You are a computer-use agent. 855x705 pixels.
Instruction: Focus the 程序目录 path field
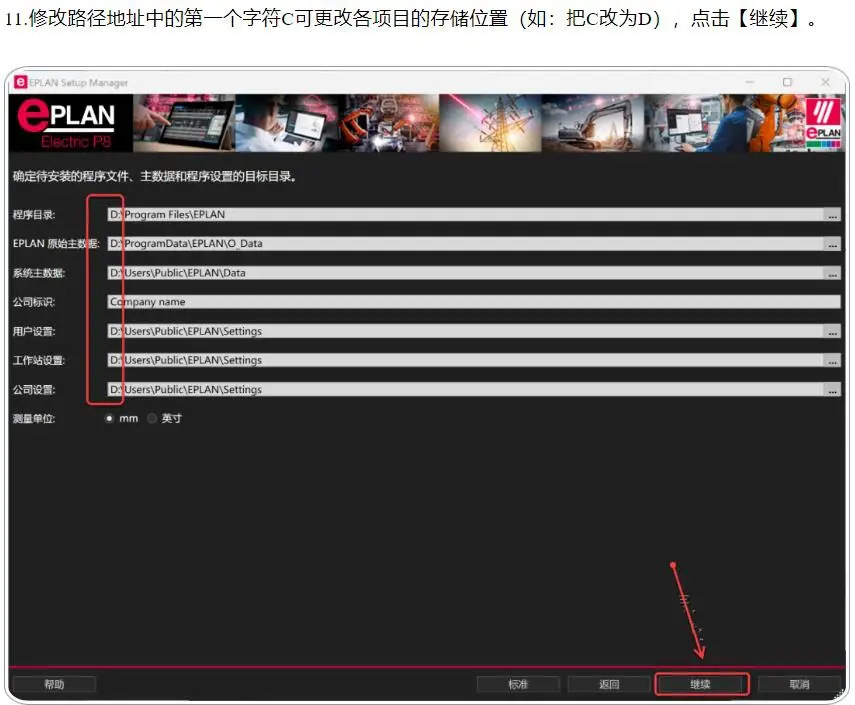(x=466, y=215)
